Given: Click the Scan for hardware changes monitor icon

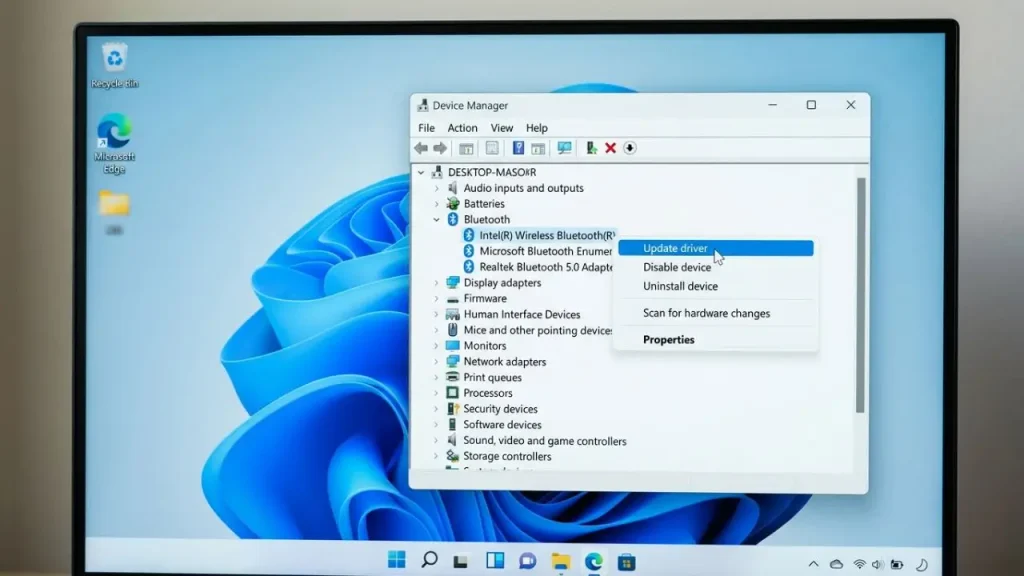Looking at the screenshot, I should [x=564, y=148].
